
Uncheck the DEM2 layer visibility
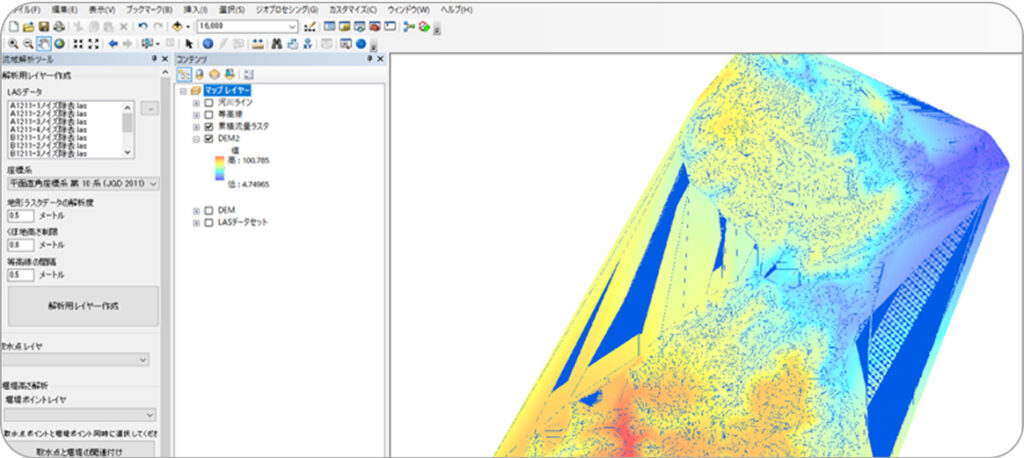pos(208,140)
